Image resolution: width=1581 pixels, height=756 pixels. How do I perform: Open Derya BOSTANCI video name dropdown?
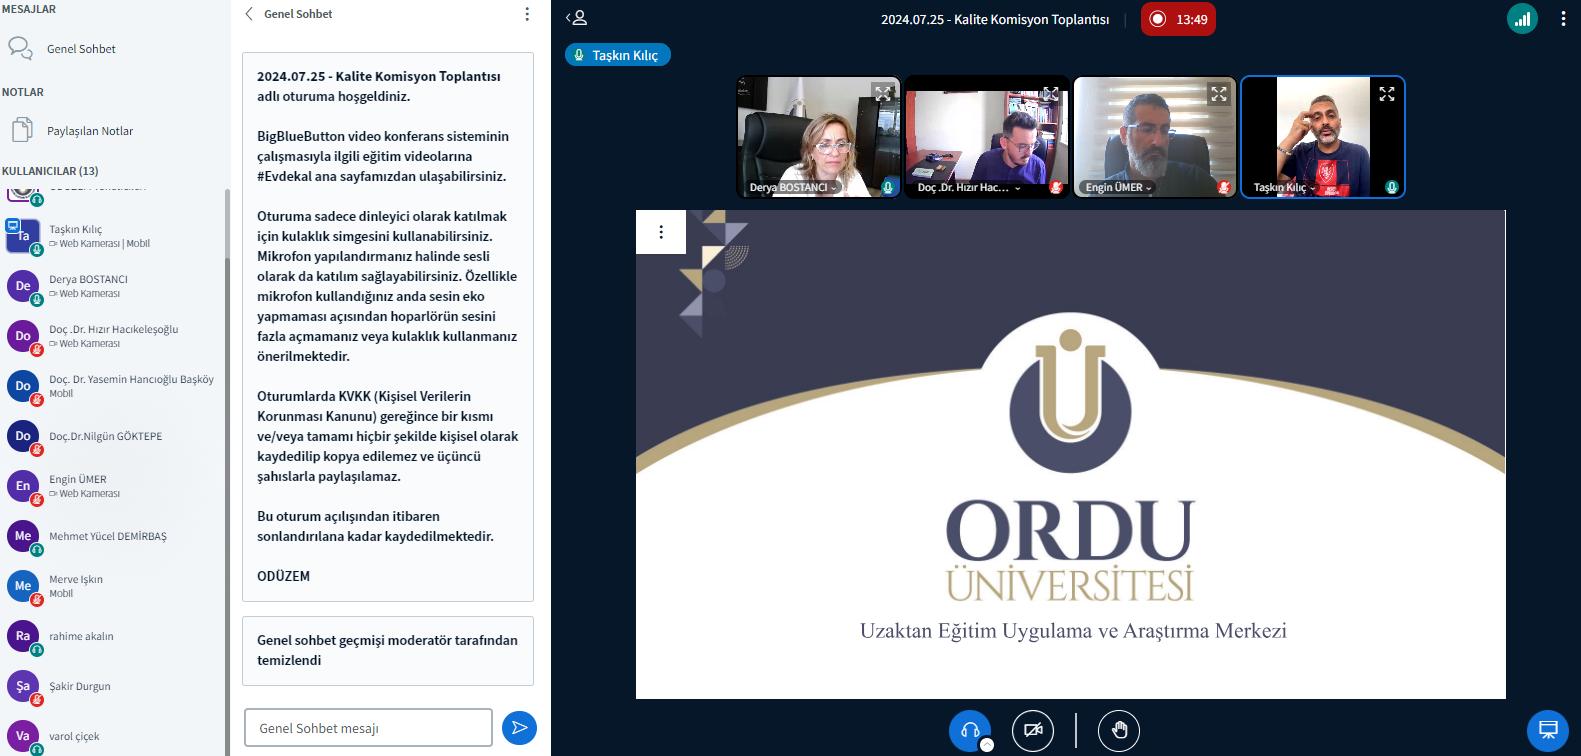(x=793, y=187)
